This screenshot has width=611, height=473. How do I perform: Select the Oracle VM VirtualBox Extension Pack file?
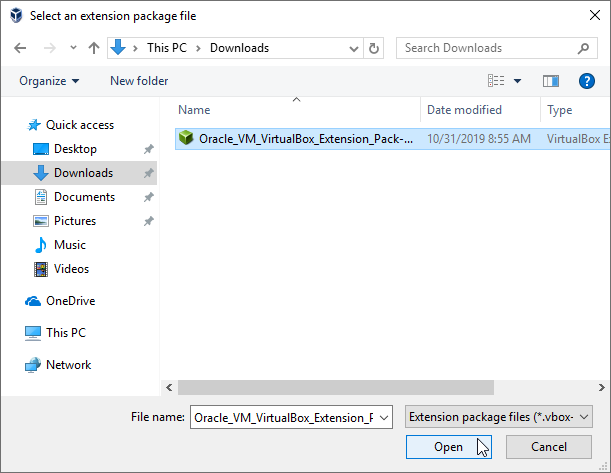coord(305,139)
